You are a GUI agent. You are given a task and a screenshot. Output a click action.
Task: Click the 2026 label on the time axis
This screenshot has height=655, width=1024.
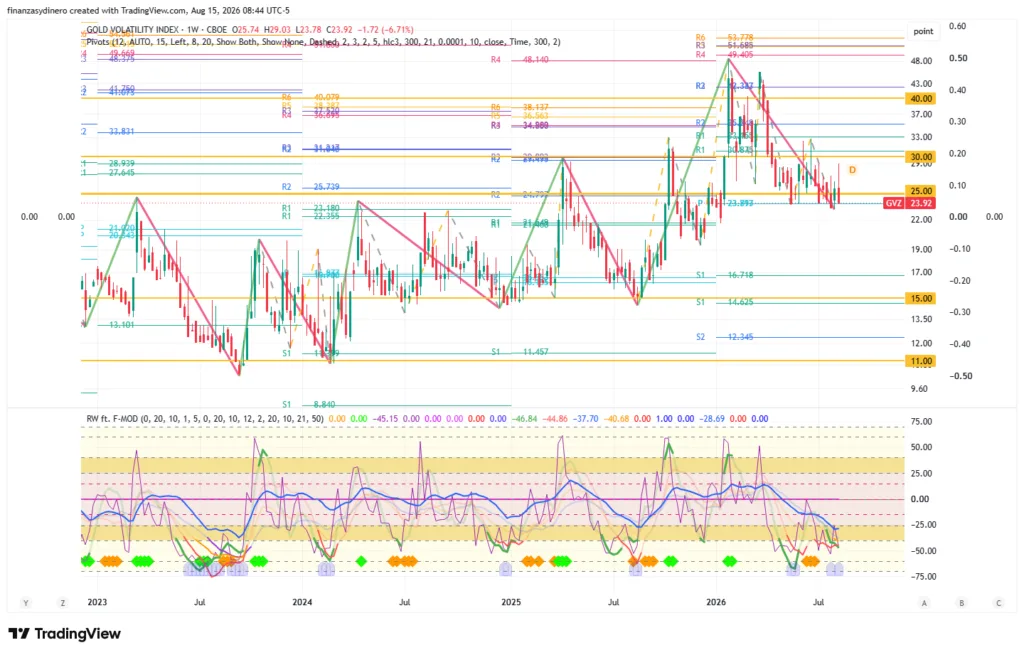click(x=716, y=602)
